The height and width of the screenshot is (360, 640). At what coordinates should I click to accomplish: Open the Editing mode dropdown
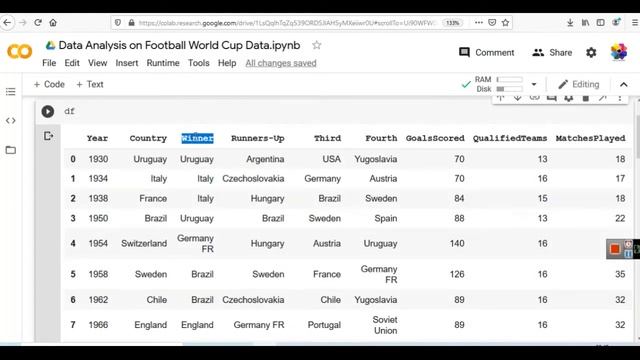click(579, 84)
